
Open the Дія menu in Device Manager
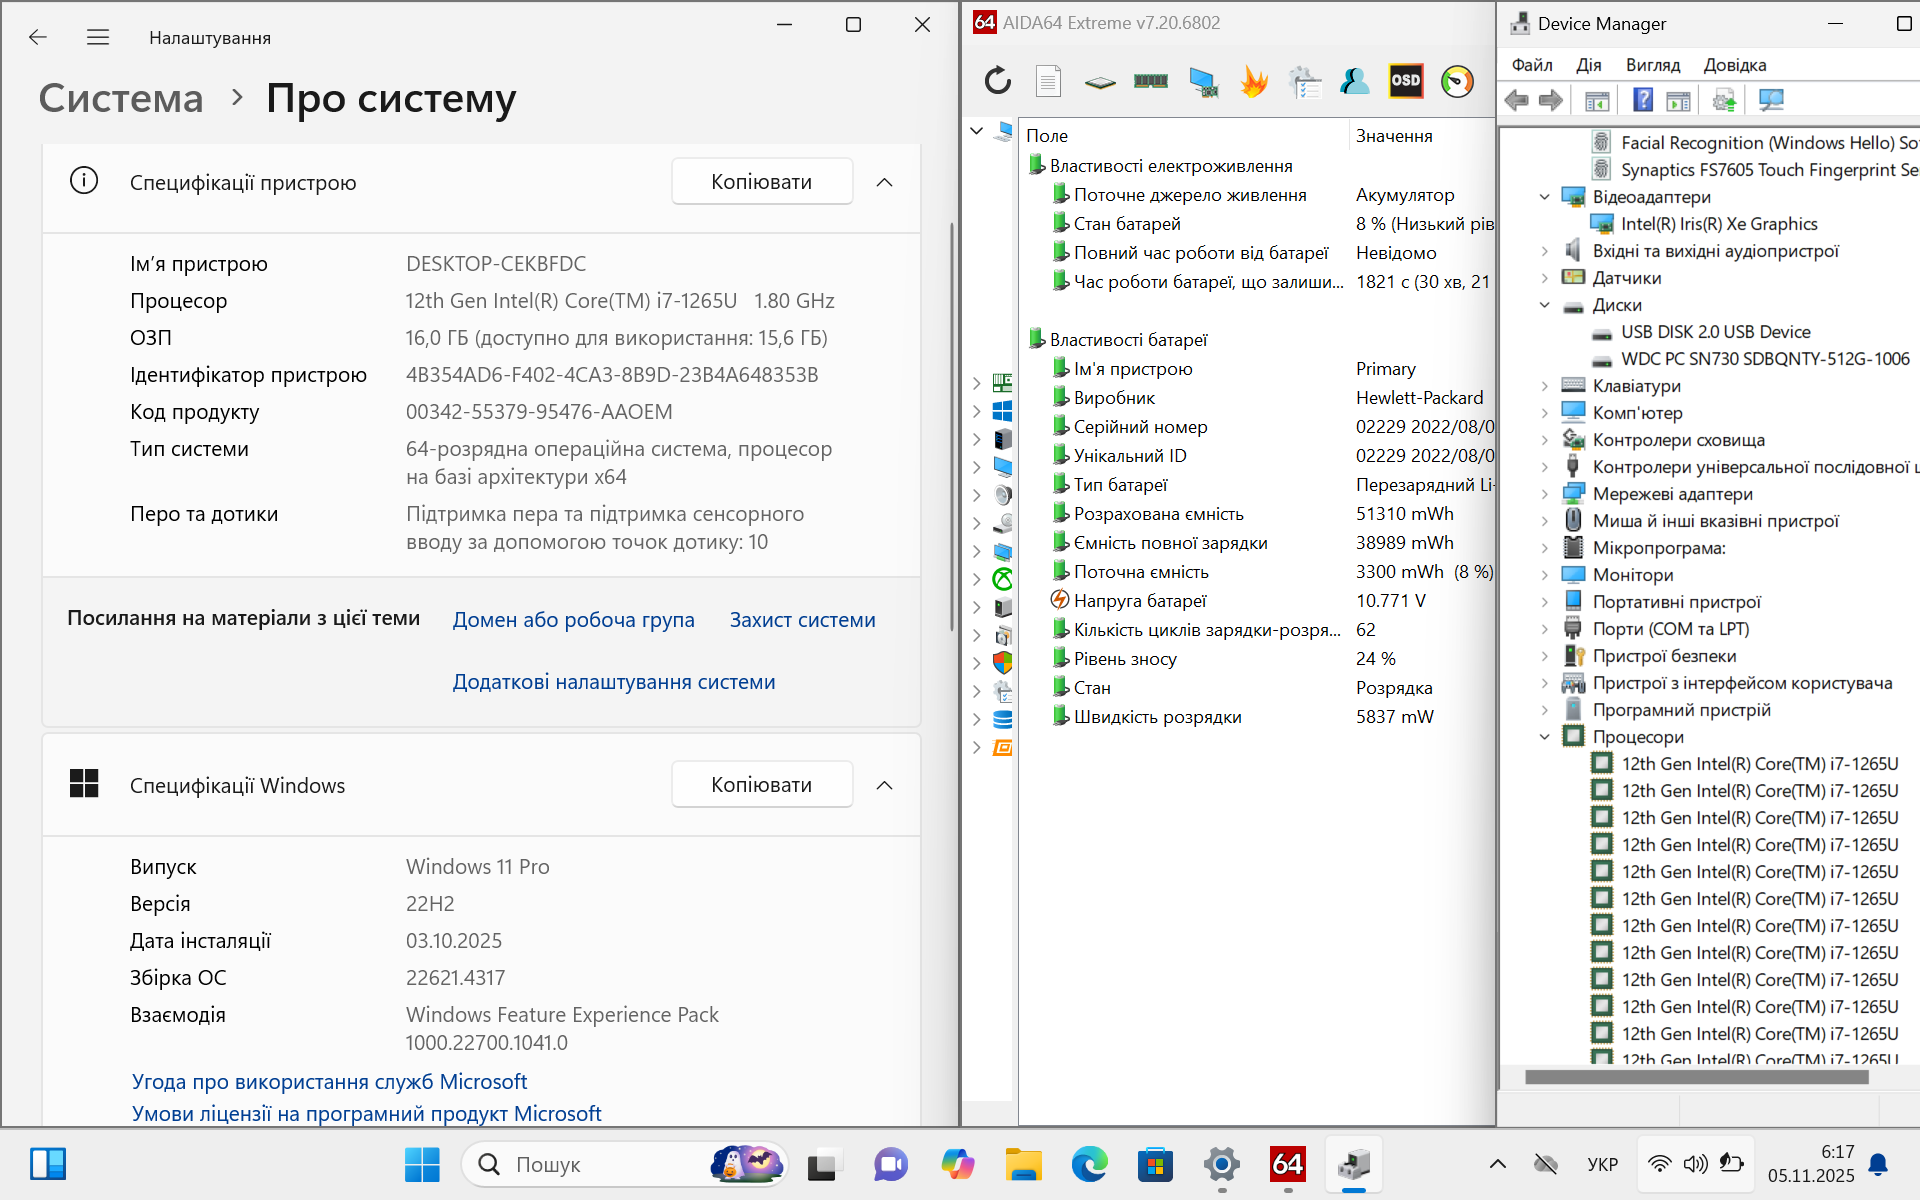coord(1588,65)
